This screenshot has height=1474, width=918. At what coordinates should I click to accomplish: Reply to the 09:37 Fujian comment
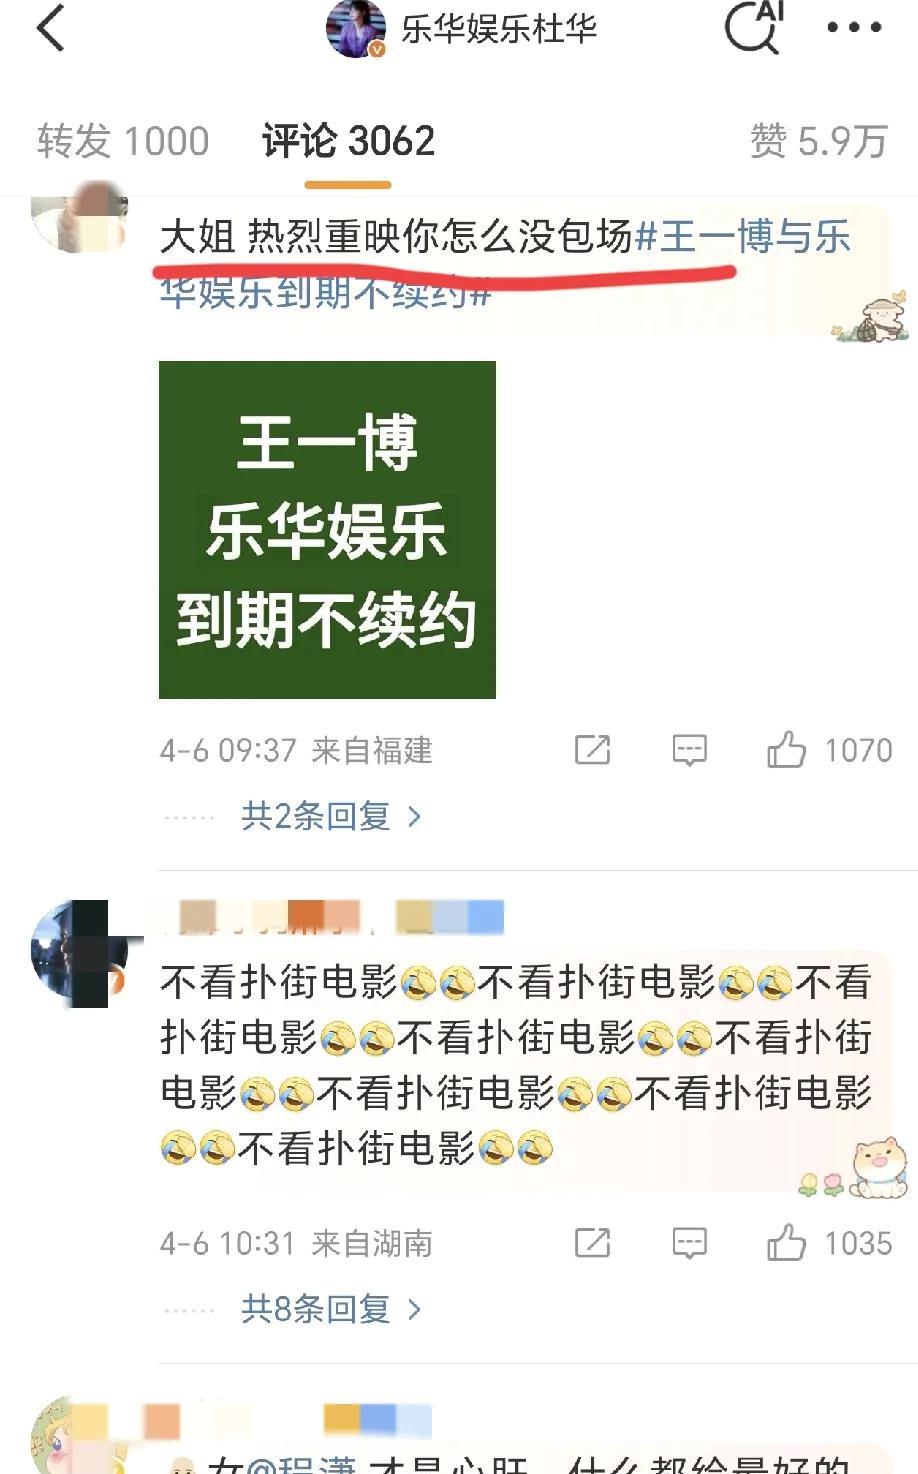pyautogui.click(x=690, y=750)
